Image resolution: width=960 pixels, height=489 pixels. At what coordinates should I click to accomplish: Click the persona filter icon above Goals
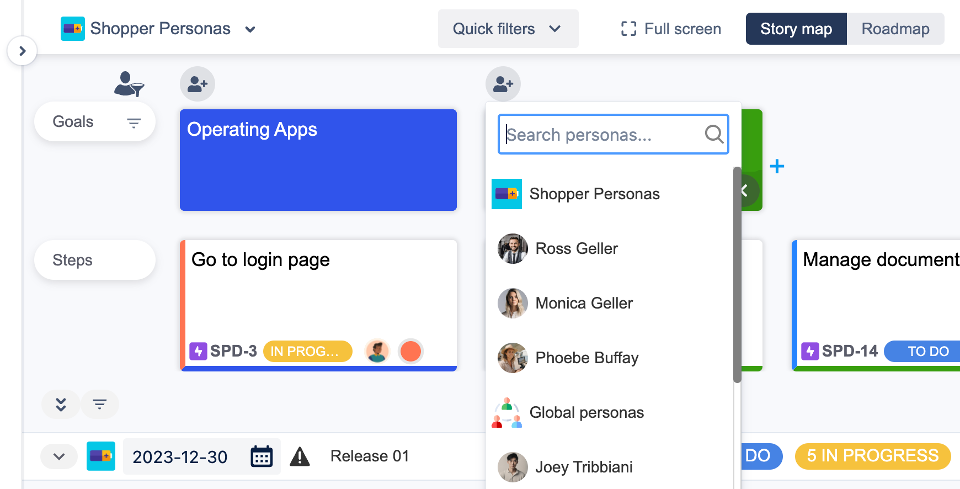click(x=129, y=84)
